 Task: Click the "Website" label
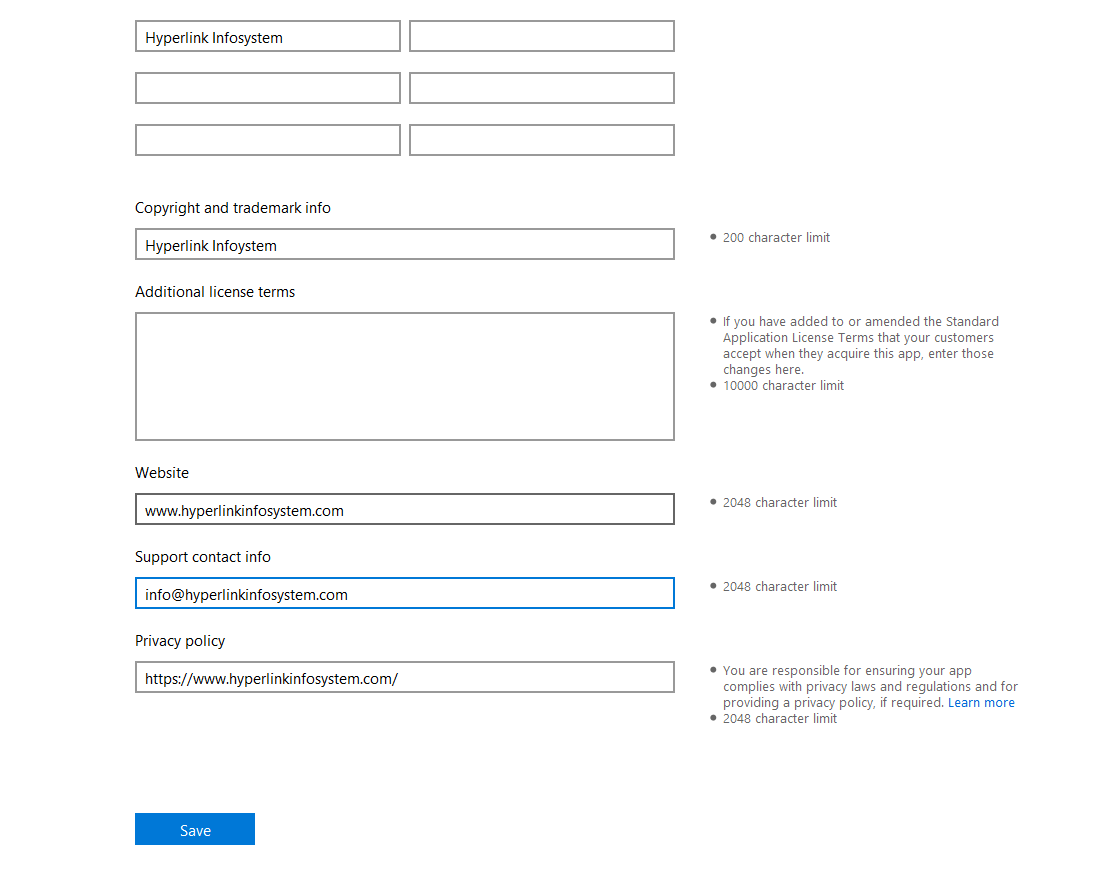point(162,472)
